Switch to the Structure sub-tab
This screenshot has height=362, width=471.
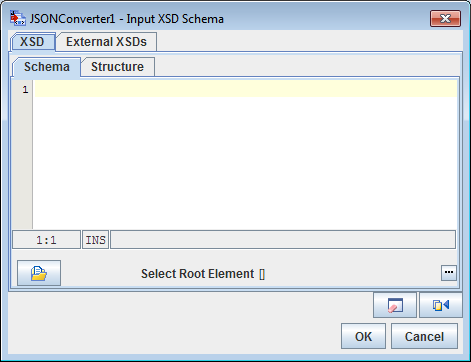pos(117,67)
